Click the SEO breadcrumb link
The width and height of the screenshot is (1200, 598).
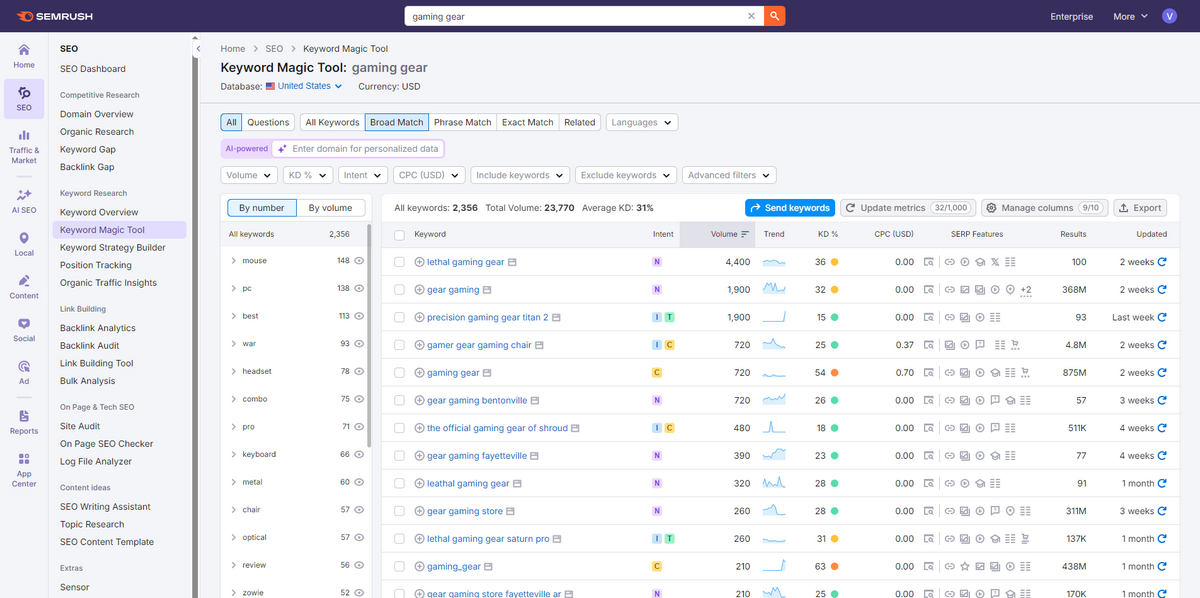274,48
